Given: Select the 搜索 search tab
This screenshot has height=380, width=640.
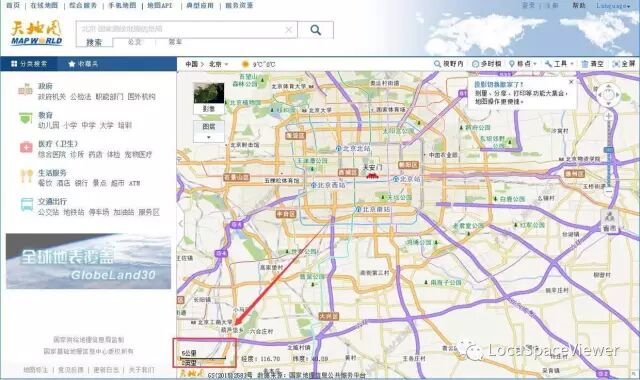Looking at the screenshot, I should (94, 42).
